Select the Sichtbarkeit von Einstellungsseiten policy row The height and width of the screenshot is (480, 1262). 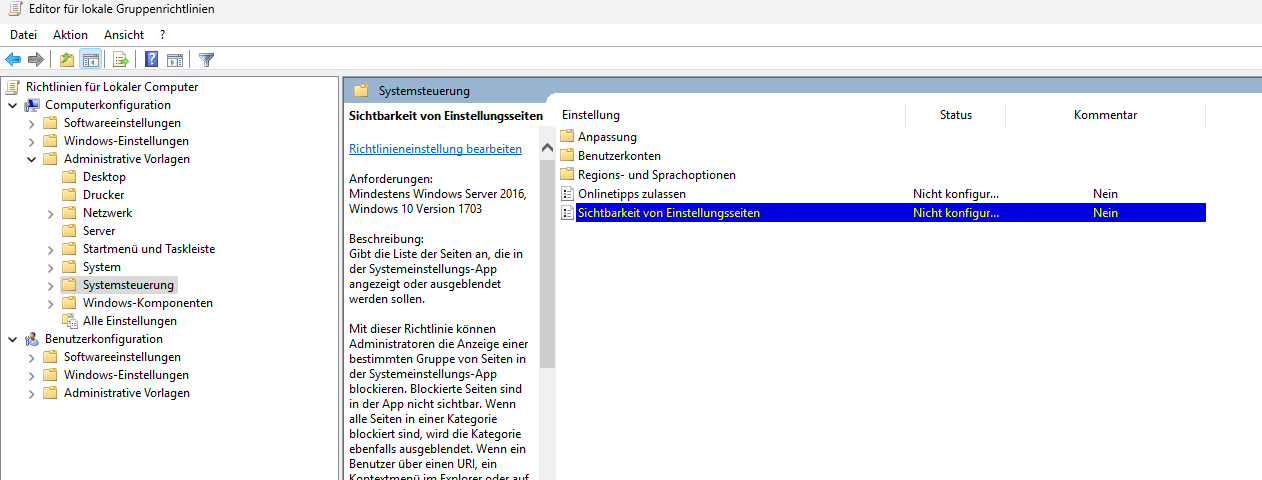882,213
